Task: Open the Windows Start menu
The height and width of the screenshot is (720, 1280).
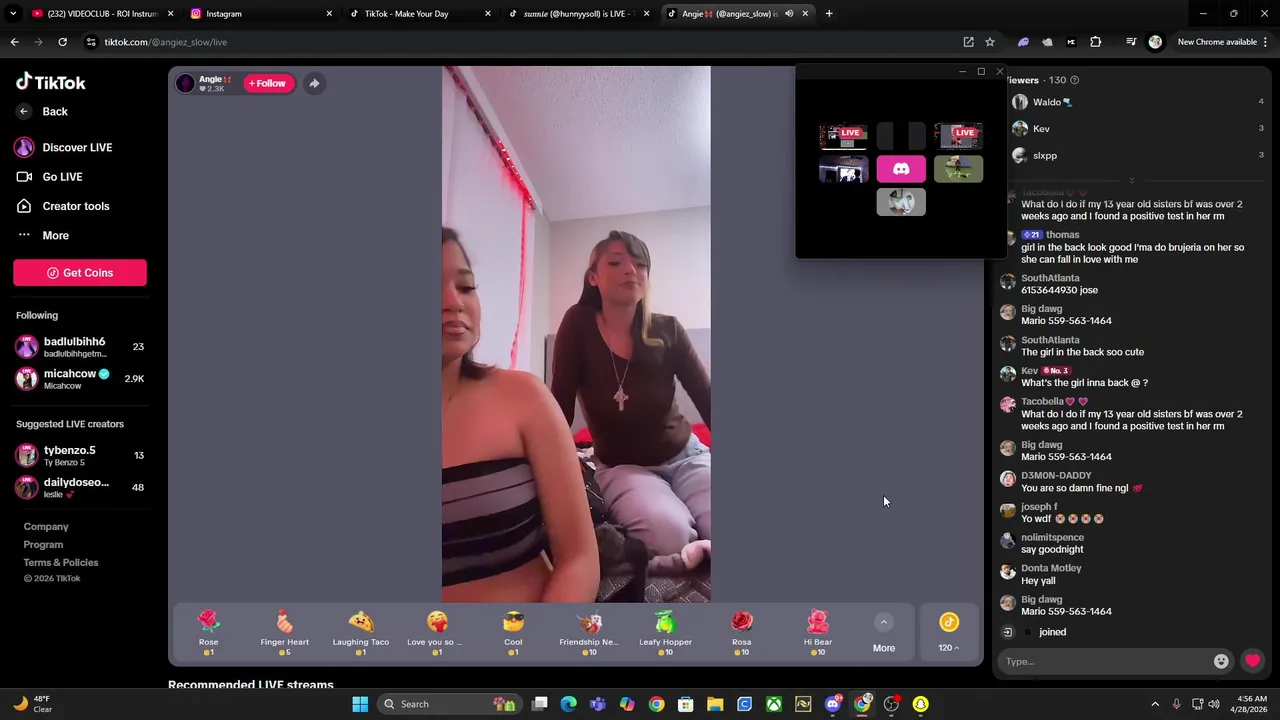Action: 360,704
